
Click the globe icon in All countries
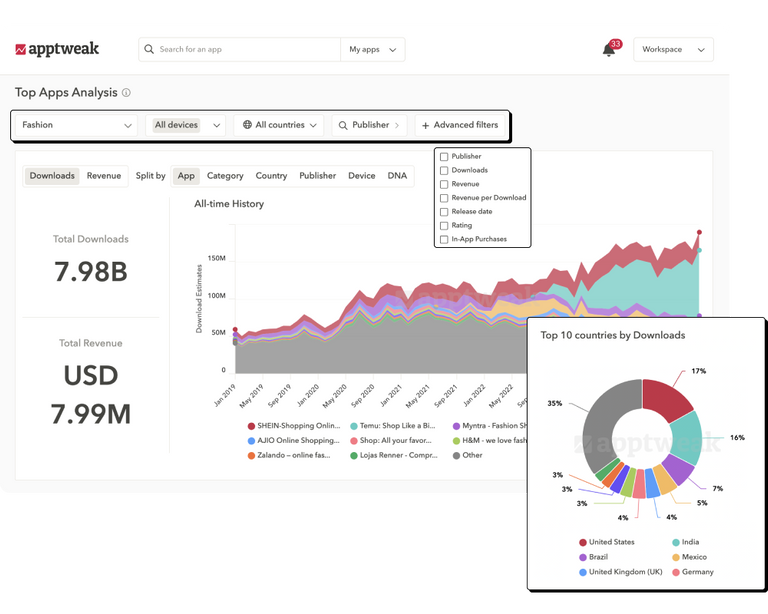coord(247,125)
